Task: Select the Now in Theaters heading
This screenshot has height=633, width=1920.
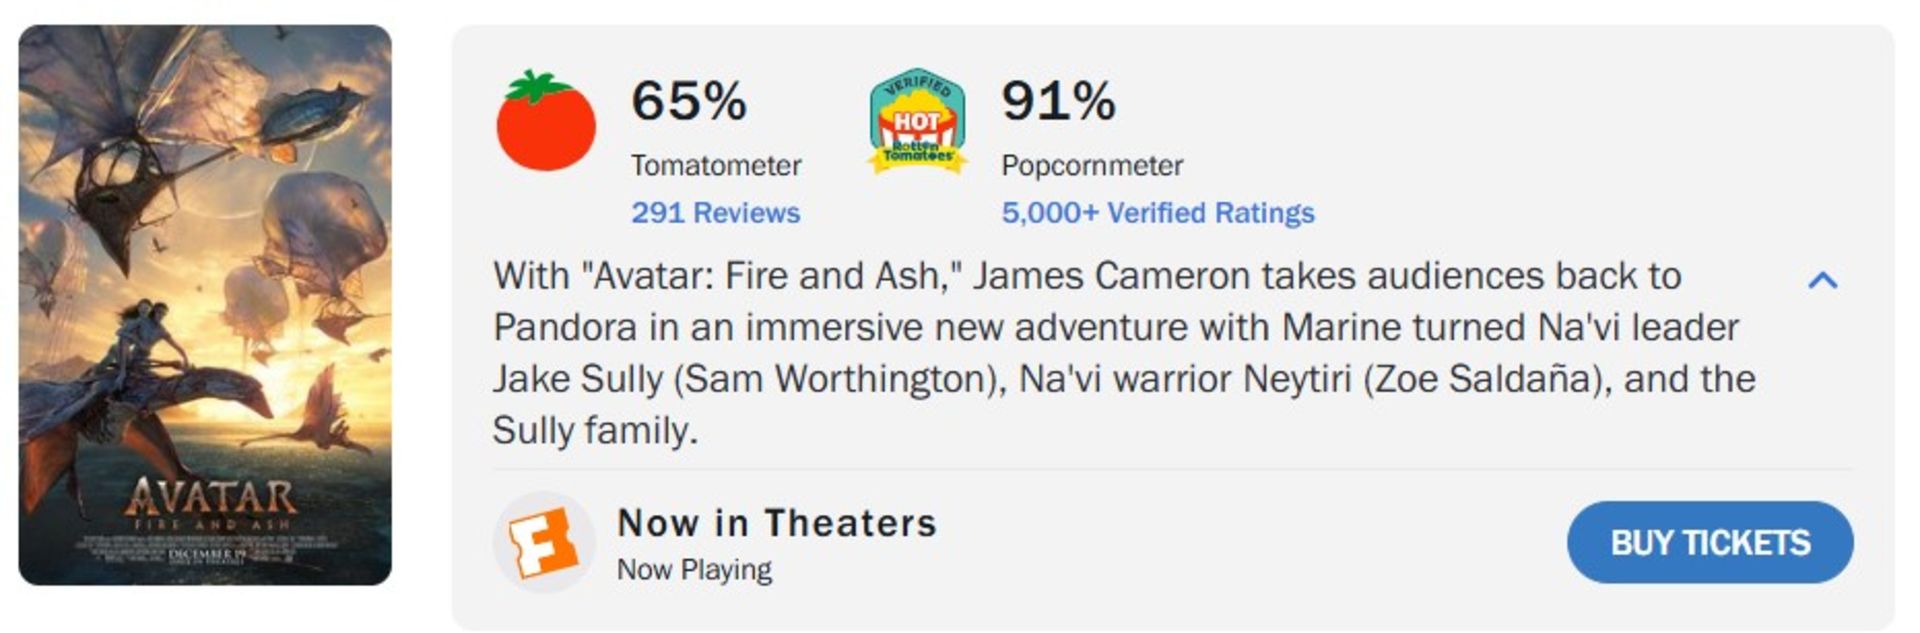Action: 777,521
